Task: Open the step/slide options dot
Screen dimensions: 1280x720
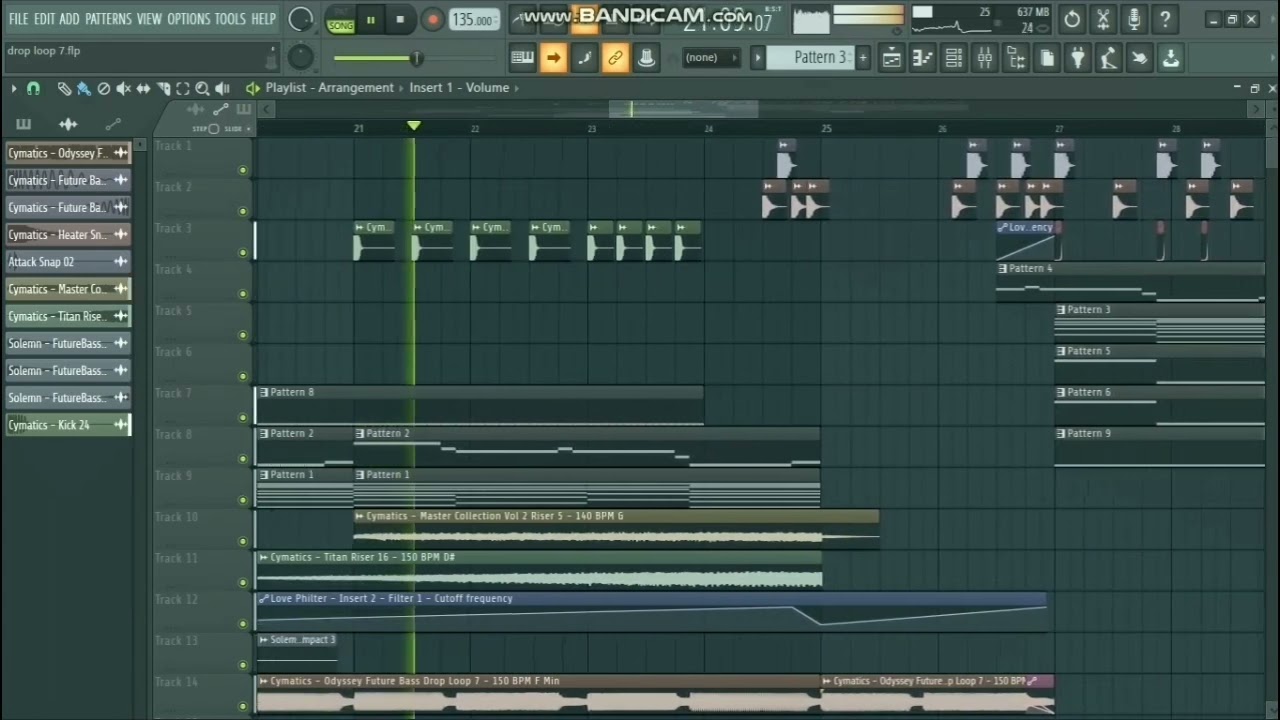Action: pyautogui.click(x=249, y=129)
